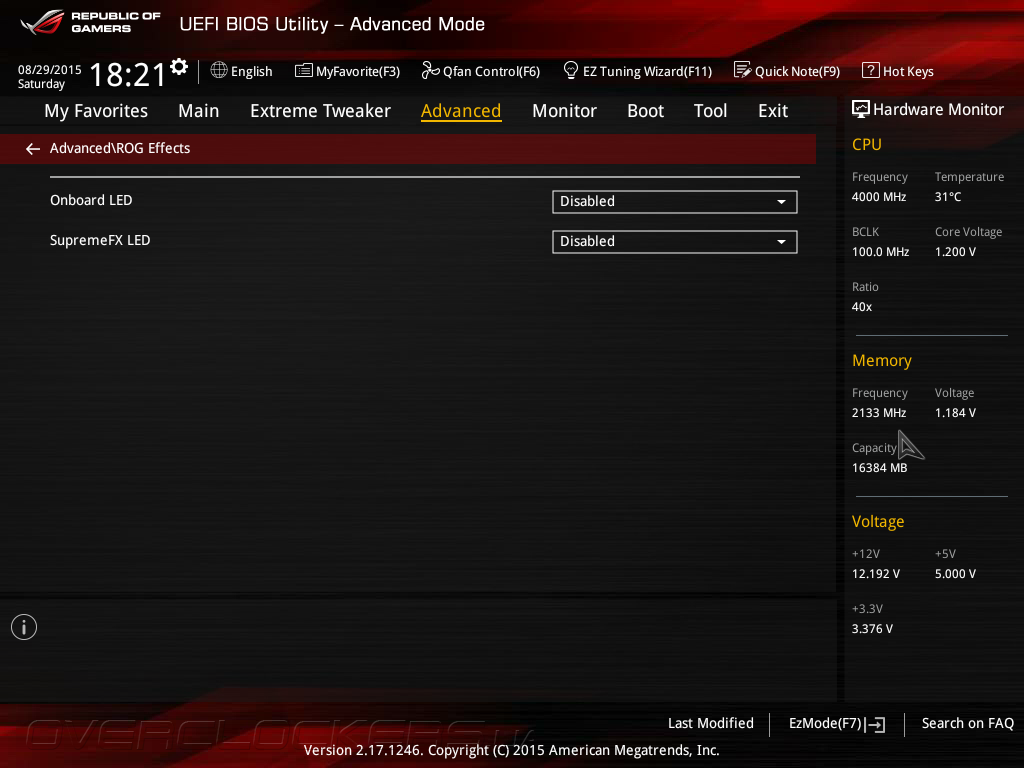The image size is (1024, 768).
Task: Click the Version 2.17.1246 copyright text
Action: tap(511, 750)
